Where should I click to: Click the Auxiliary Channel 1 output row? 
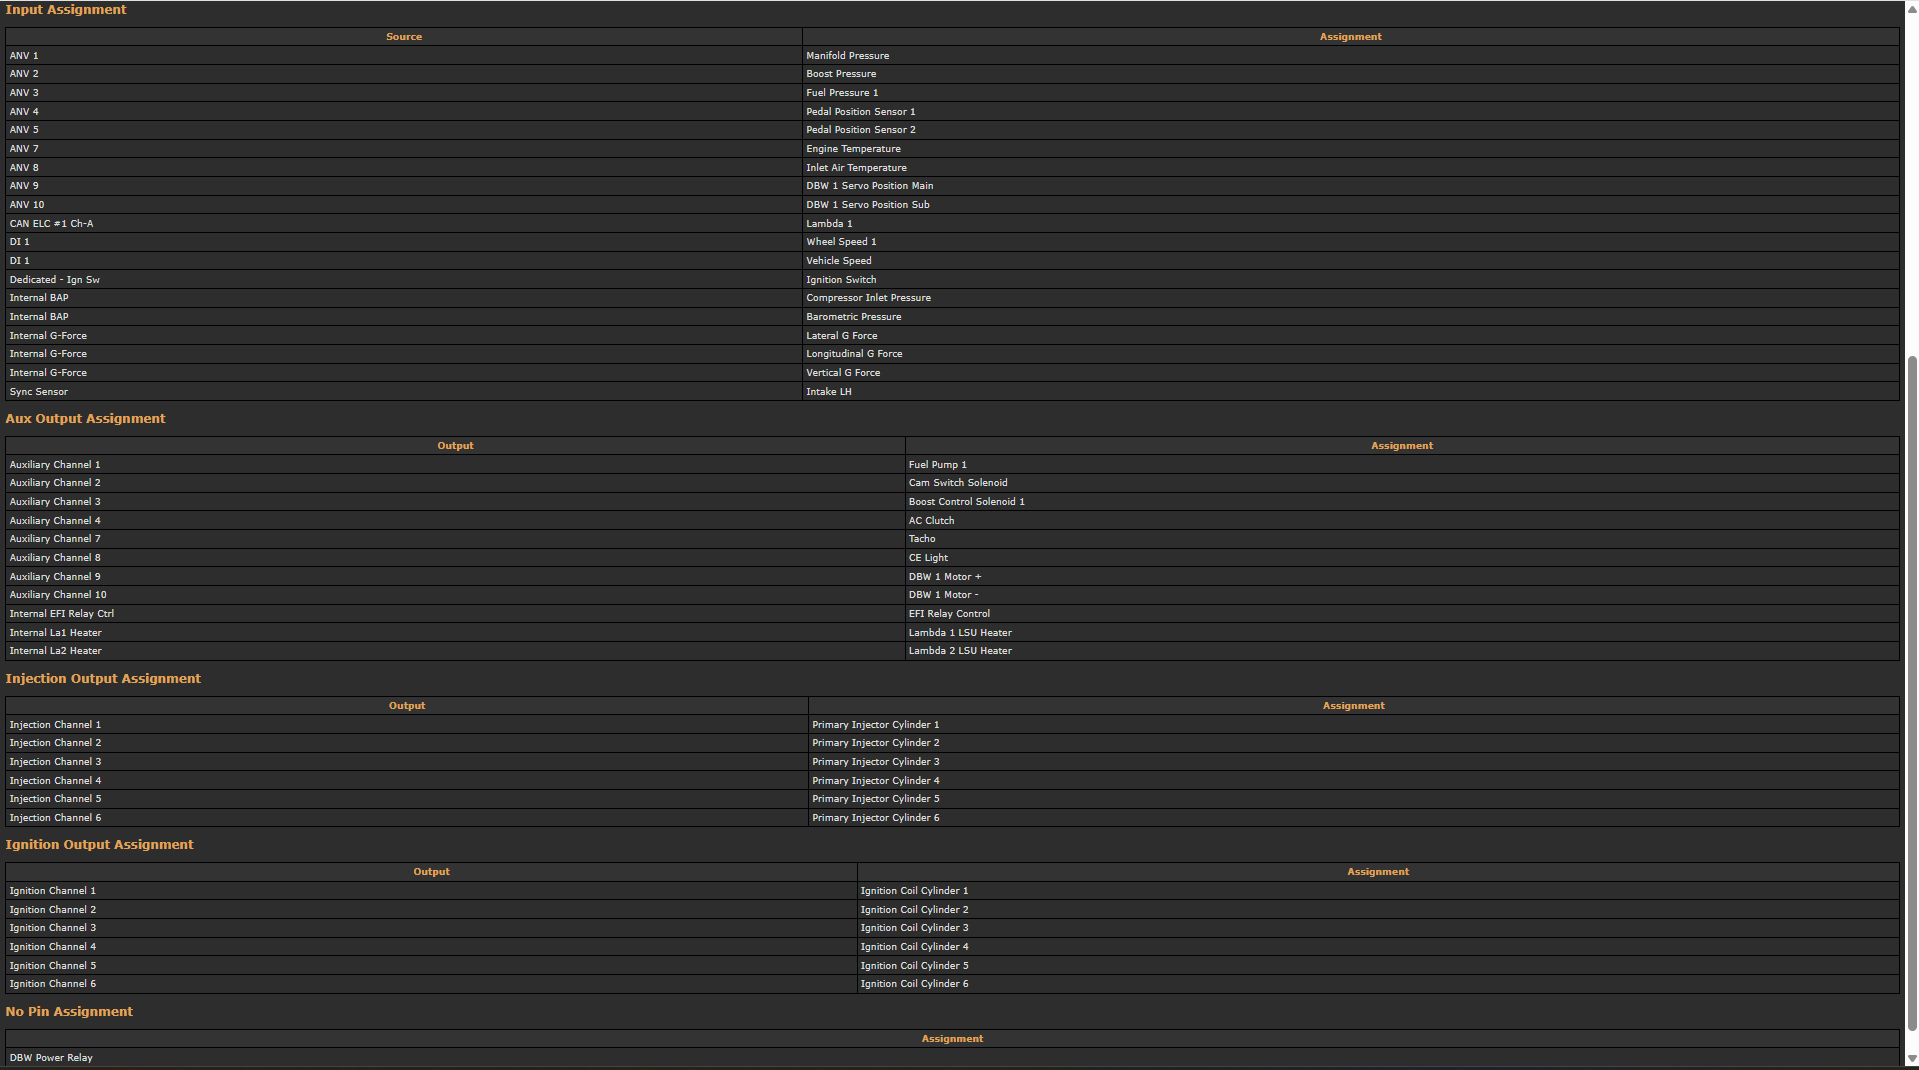[55, 465]
